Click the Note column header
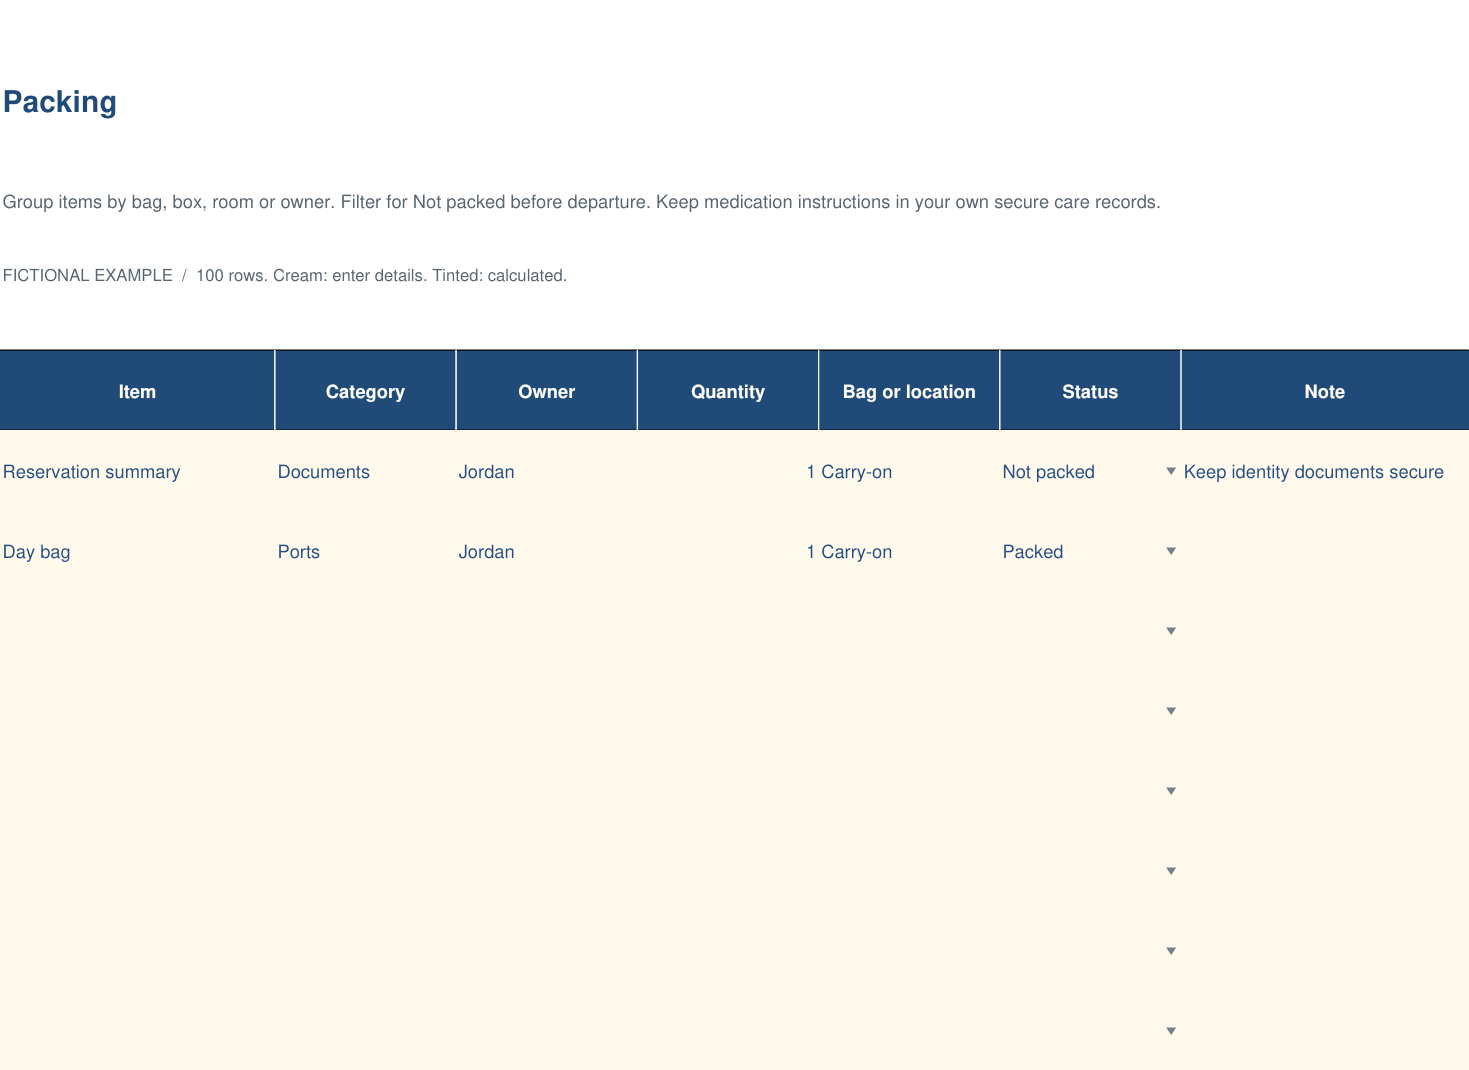This screenshot has width=1469, height=1070. point(1325,391)
